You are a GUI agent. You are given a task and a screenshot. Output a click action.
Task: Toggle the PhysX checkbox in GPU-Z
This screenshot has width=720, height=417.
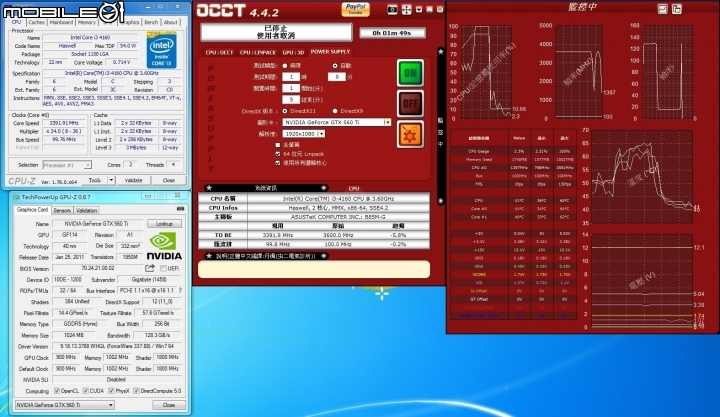112,391
